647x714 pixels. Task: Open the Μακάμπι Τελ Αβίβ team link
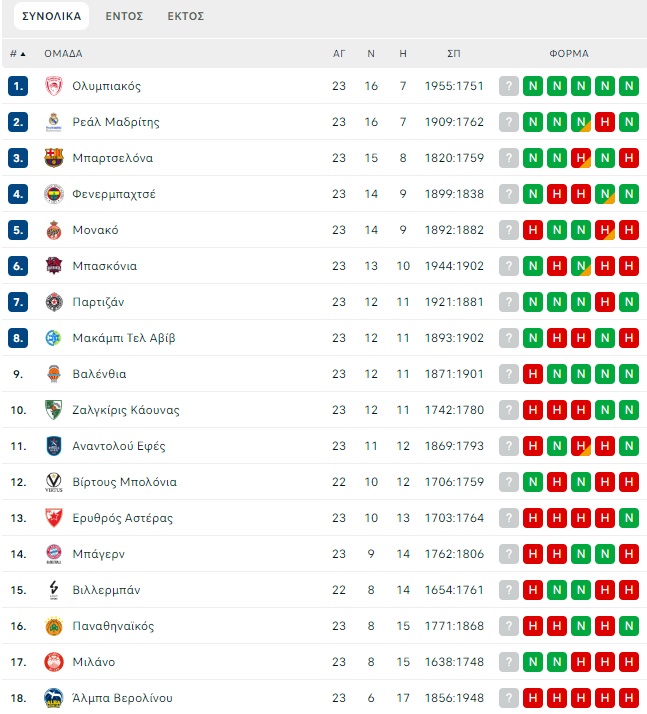tap(124, 338)
